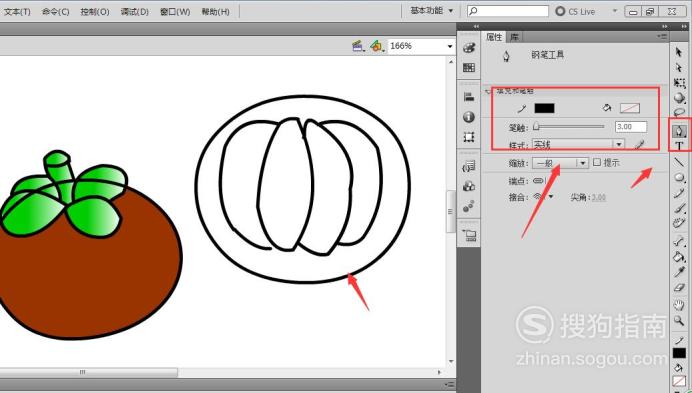Select the Lasso tool
This screenshot has width=692, height=393.
(x=679, y=112)
